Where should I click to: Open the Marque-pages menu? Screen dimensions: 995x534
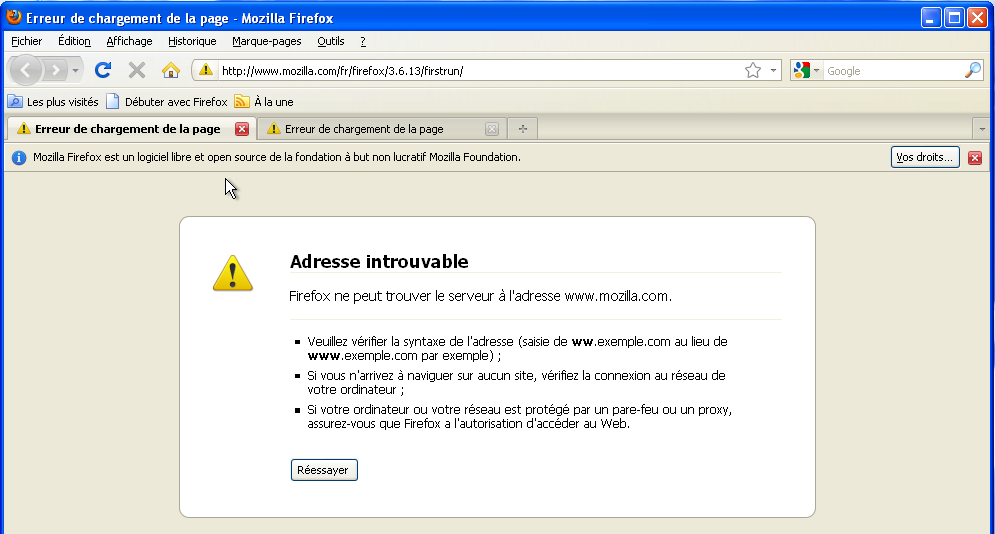coord(266,41)
